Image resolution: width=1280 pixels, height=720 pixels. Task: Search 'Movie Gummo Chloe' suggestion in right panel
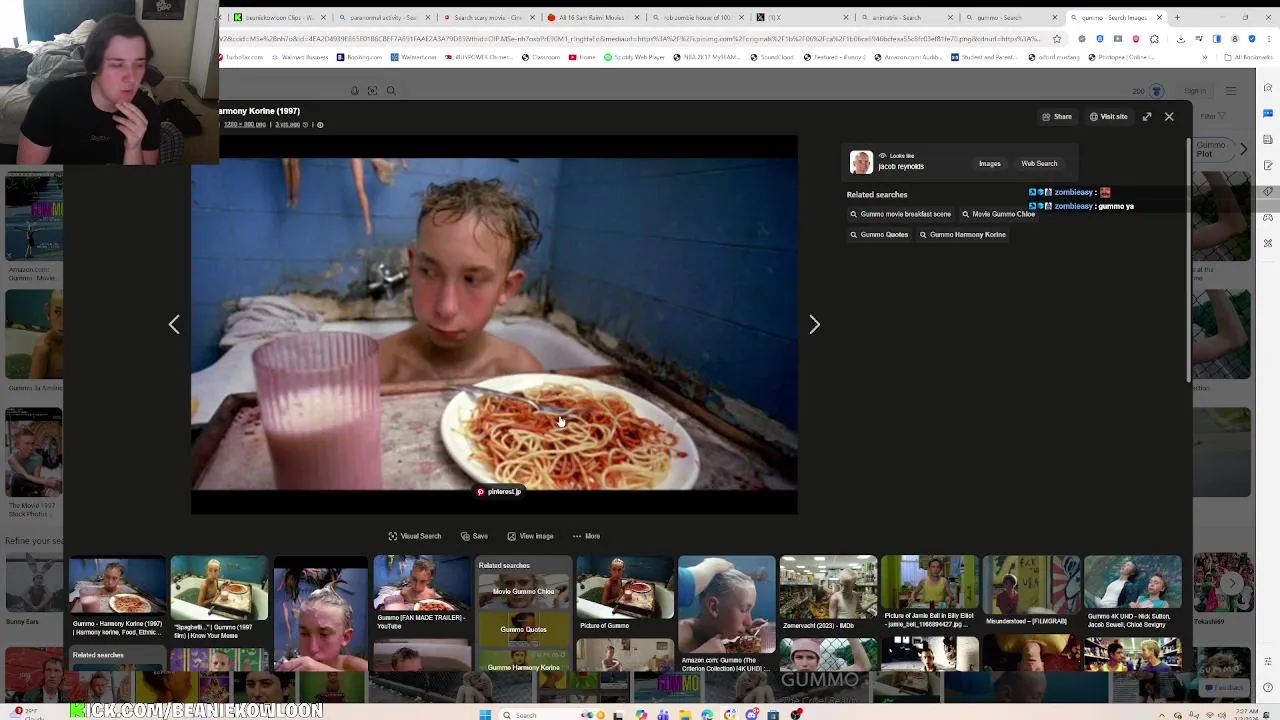point(998,214)
